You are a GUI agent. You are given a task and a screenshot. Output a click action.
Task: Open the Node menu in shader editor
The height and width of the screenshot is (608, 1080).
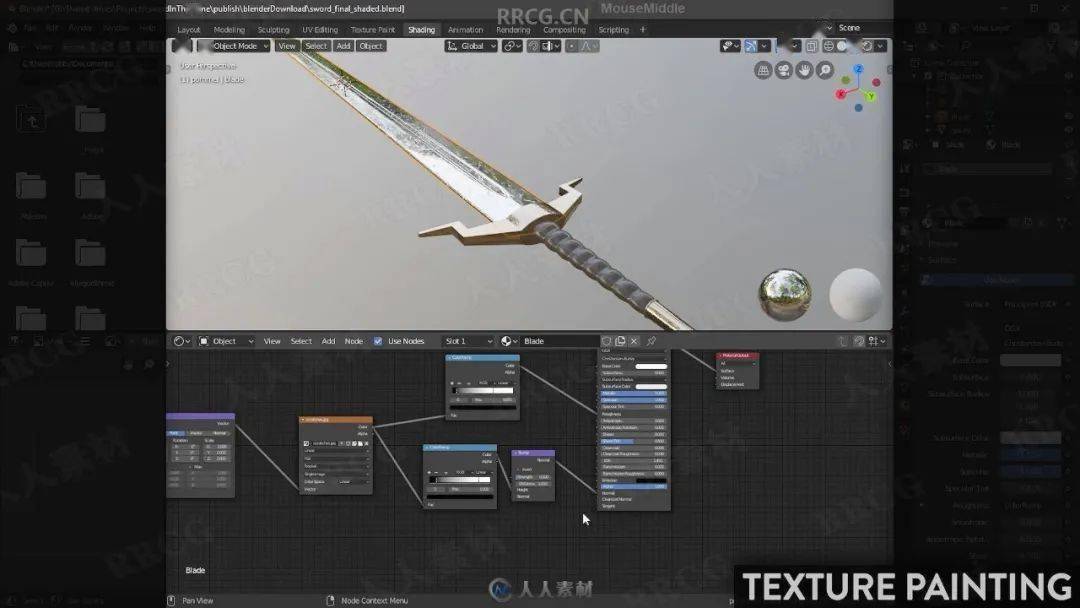click(353, 341)
